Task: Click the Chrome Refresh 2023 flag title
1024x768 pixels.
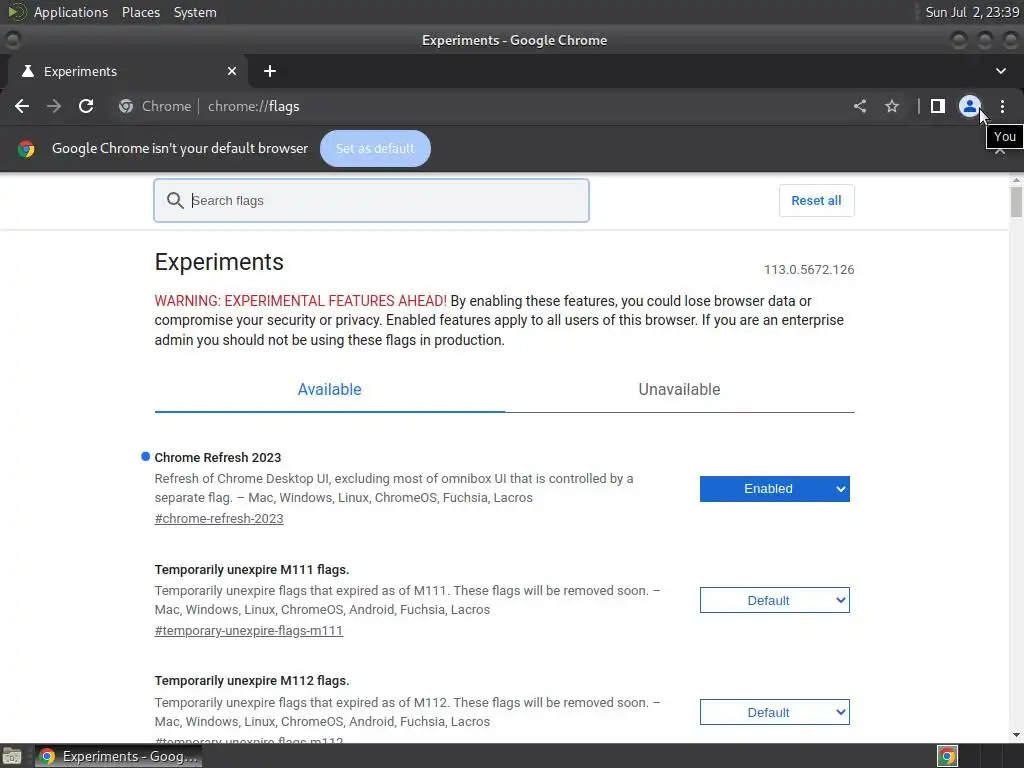Action: tap(217, 458)
